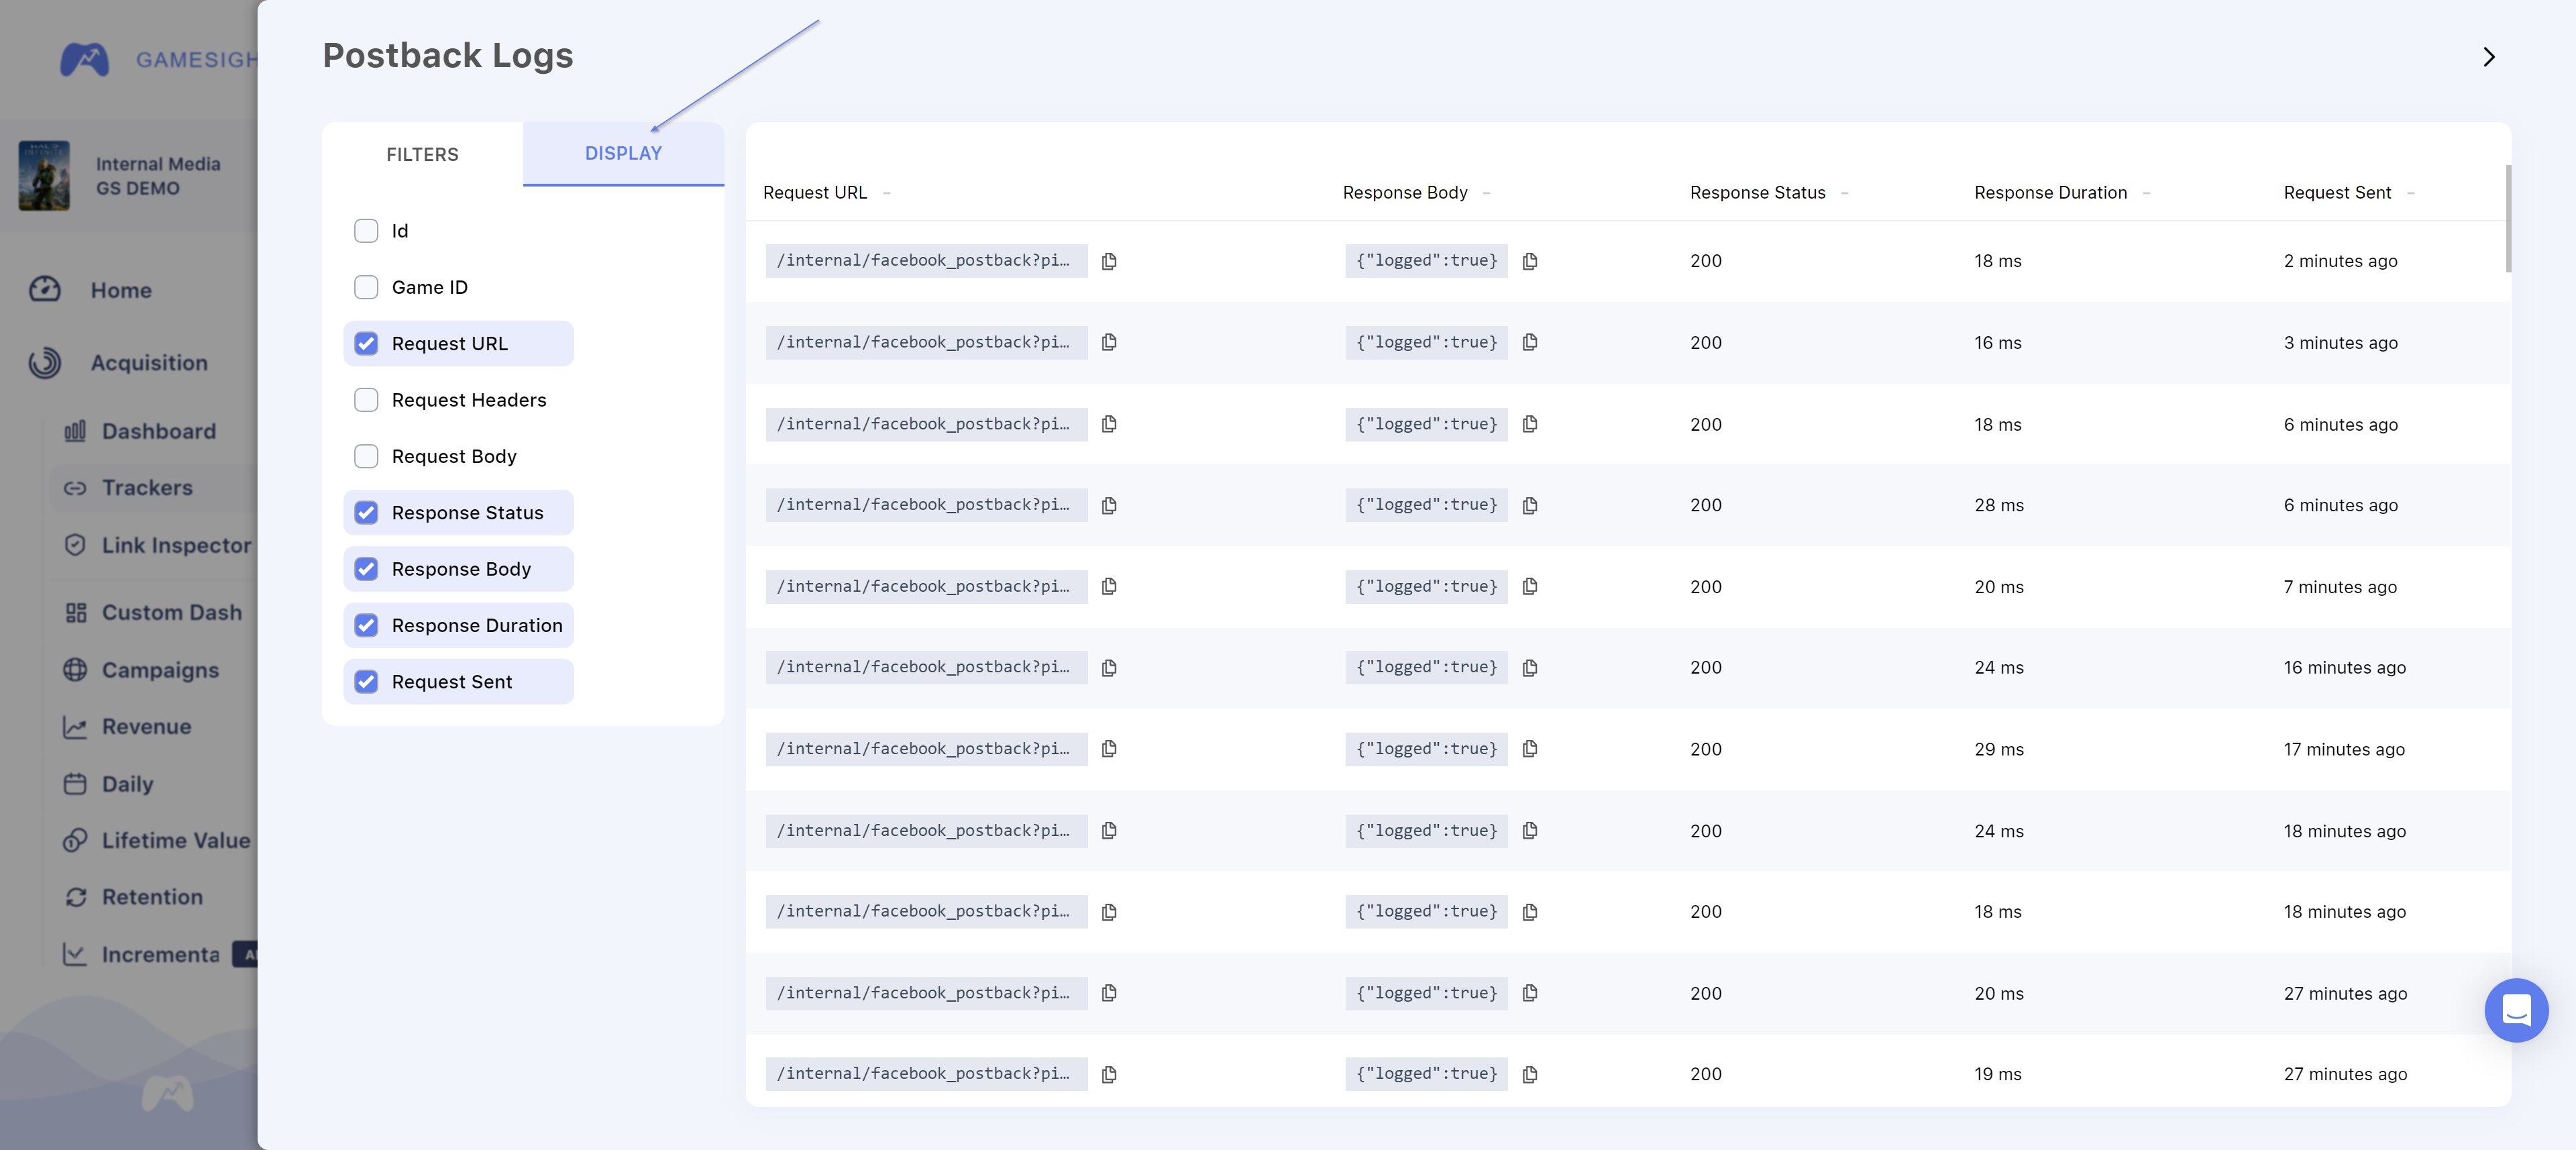Enable the Request Headers checkbox
2576x1150 pixels.
pos(366,400)
